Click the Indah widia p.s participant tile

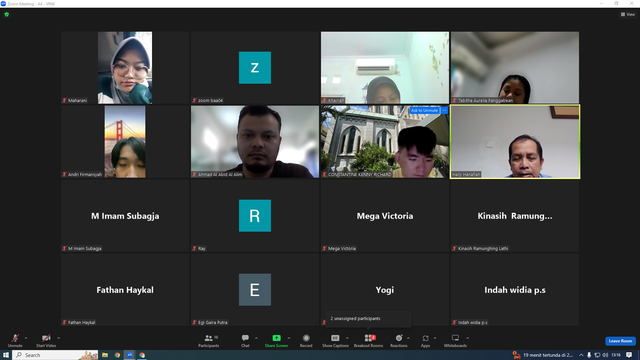pos(515,290)
